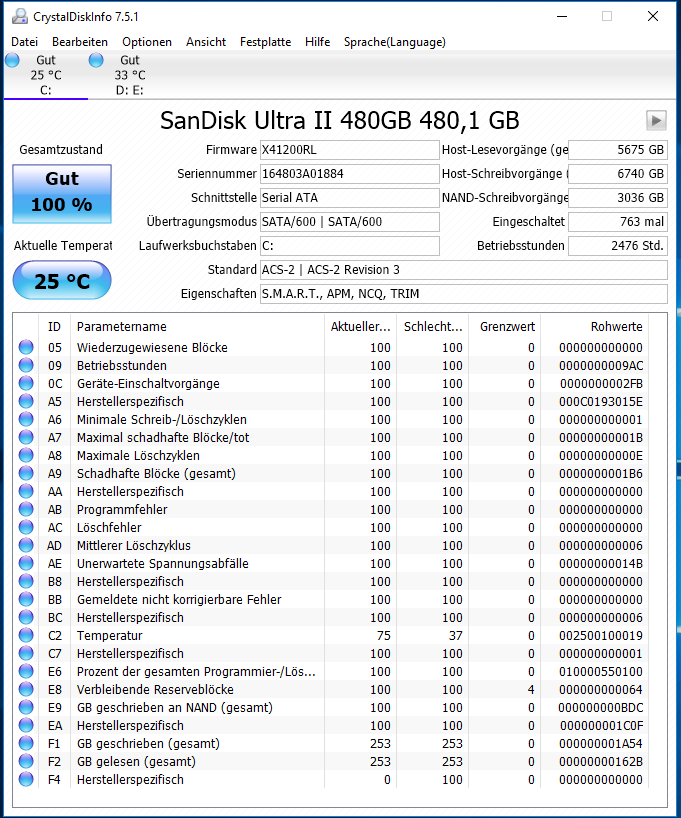Click the NAND-Schreibvorgänge value 3036 GB
The height and width of the screenshot is (818, 681).
tap(618, 198)
